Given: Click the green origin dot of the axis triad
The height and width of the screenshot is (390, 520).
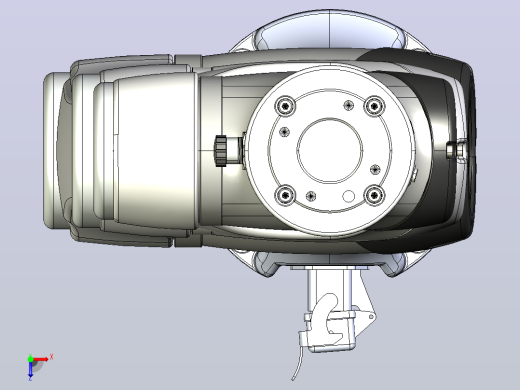Looking at the screenshot, I should [30, 359].
